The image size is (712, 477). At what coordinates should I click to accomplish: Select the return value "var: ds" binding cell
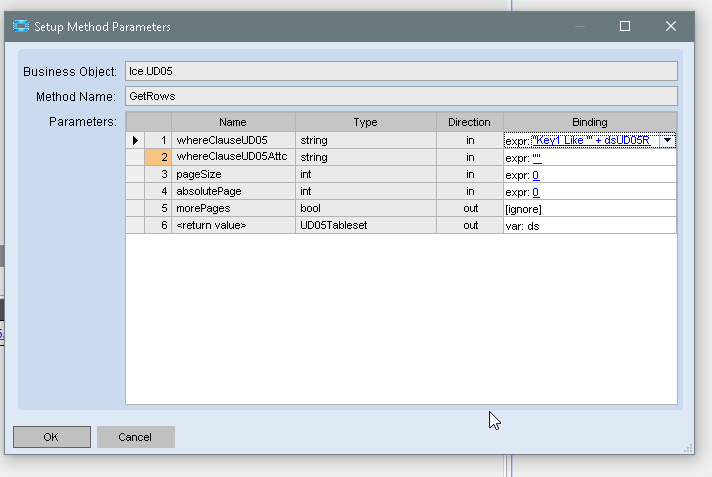click(589, 226)
